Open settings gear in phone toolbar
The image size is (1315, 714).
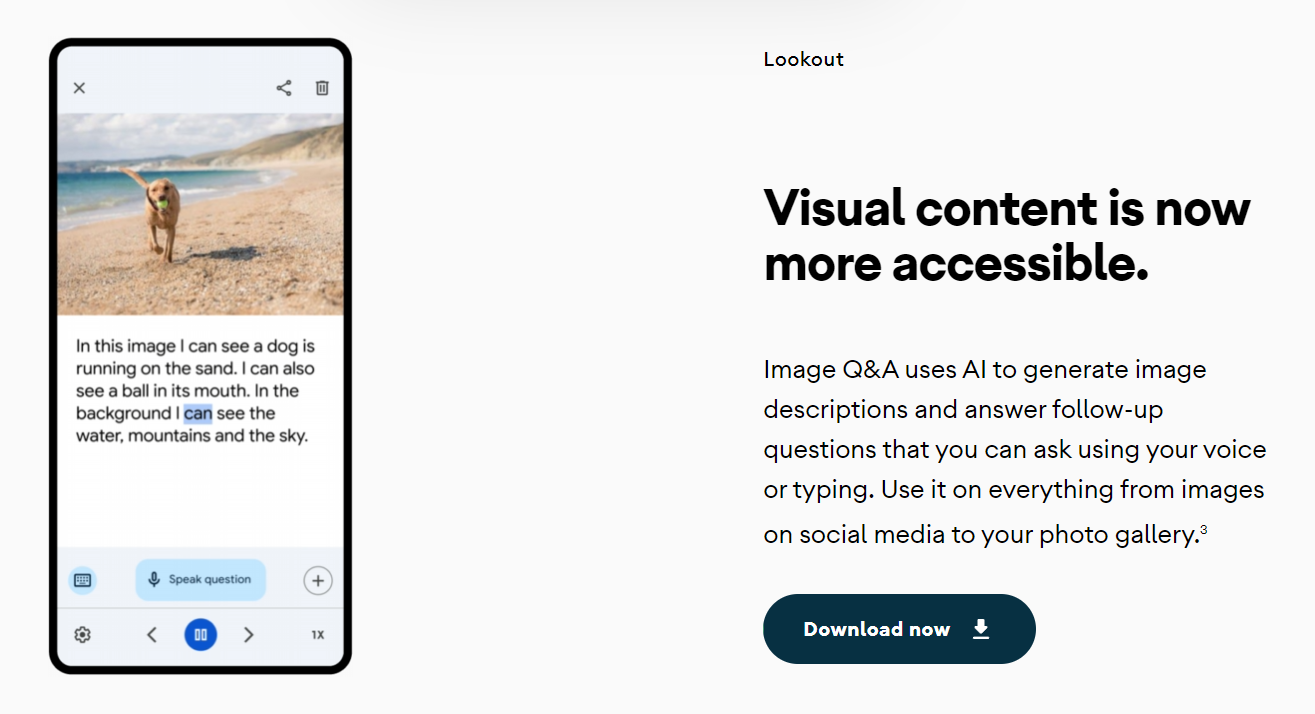coord(83,635)
